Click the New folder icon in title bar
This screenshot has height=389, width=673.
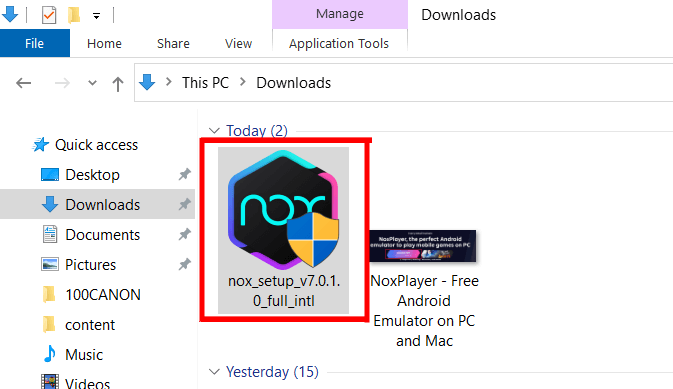74,15
